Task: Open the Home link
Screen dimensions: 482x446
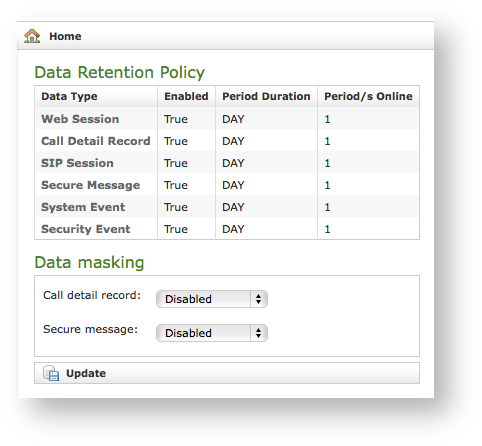Action: [65, 36]
